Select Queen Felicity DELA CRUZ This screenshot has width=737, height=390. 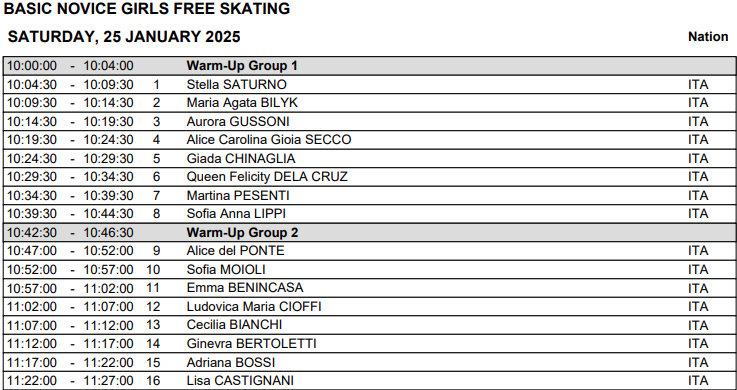pos(267,177)
